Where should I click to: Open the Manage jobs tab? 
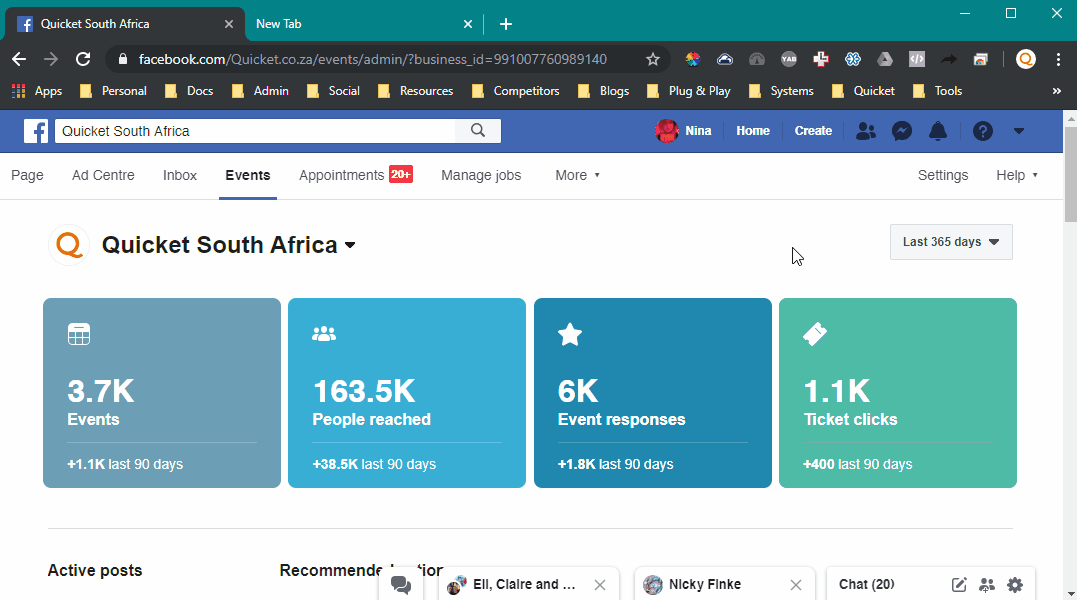[481, 175]
